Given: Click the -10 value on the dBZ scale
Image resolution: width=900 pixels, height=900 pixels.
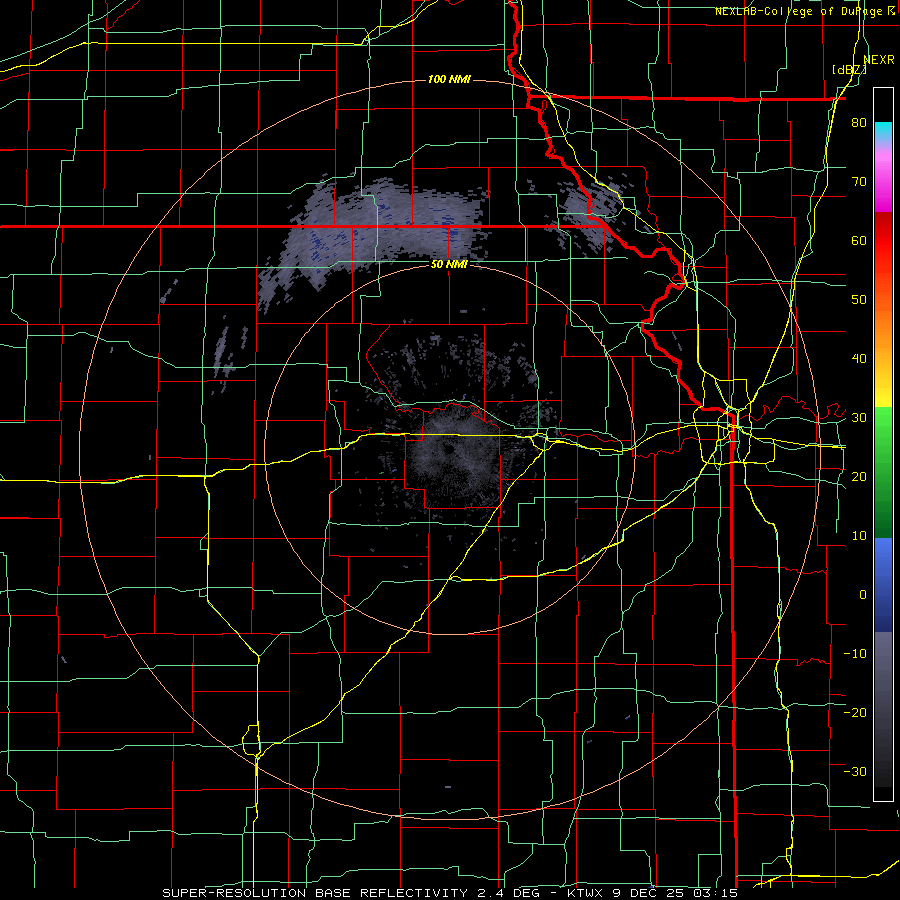Looking at the screenshot, I should [x=855, y=653].
